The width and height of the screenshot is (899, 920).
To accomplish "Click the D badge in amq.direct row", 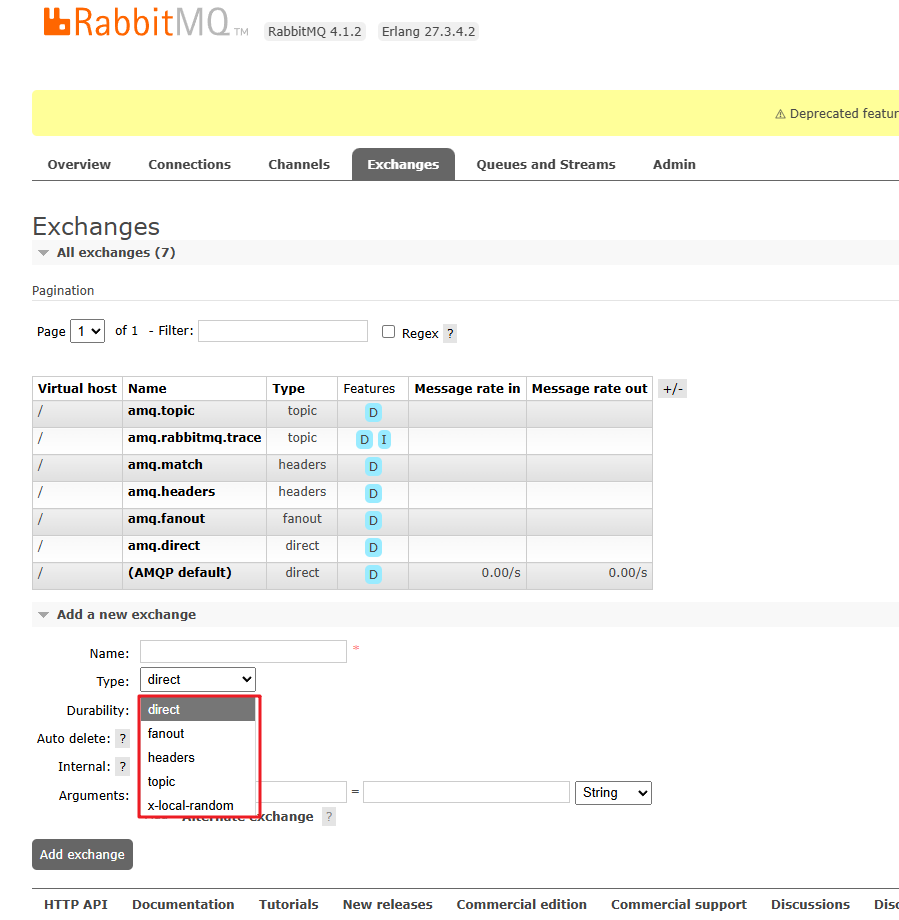I will point(373,547).
